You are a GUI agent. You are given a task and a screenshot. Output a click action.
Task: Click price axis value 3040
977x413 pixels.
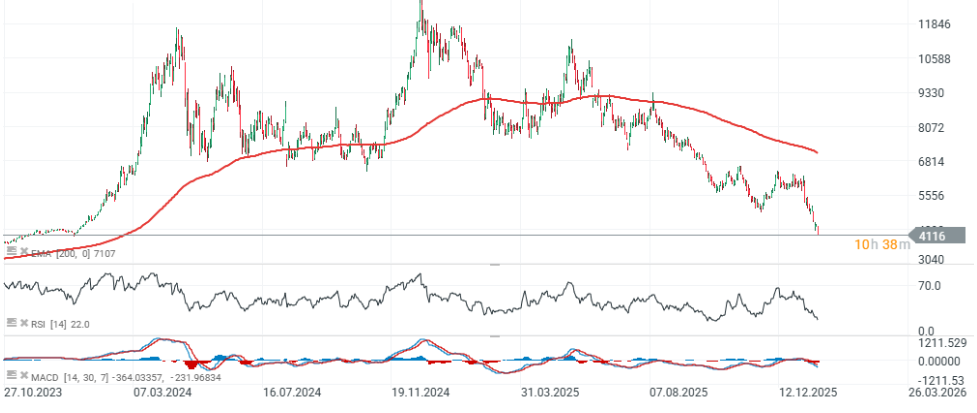(x=933, y=259)
